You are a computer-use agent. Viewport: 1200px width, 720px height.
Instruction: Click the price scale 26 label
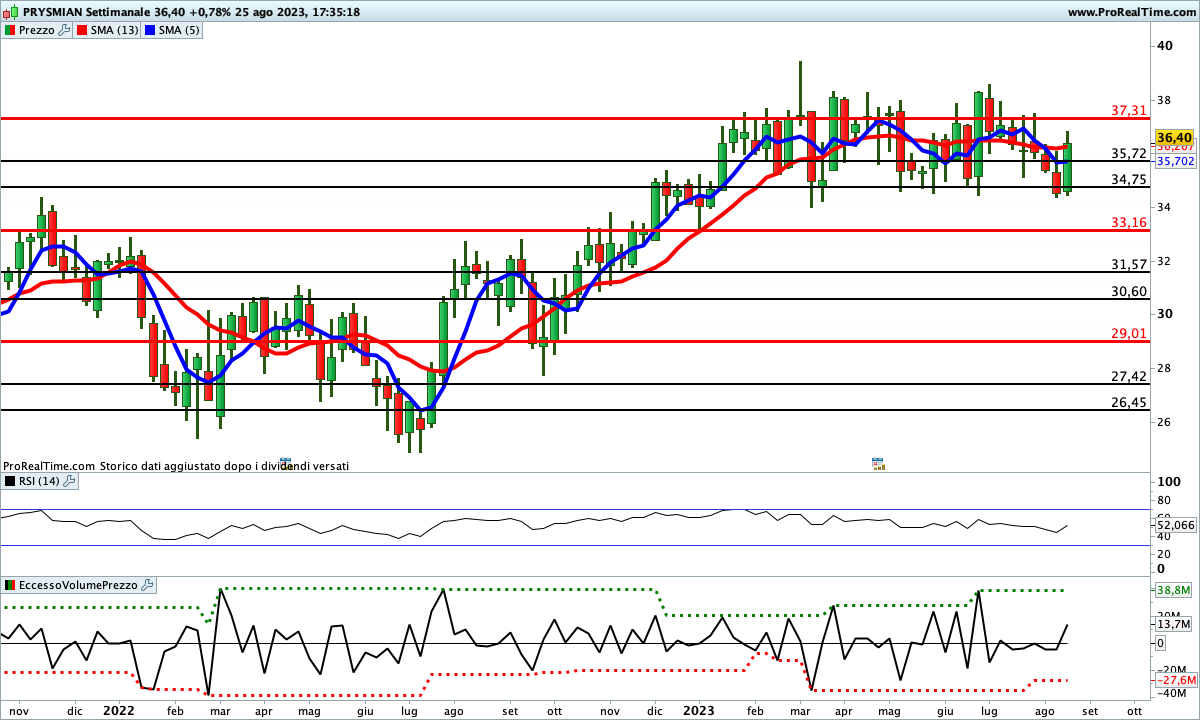tap(1165, 421)
